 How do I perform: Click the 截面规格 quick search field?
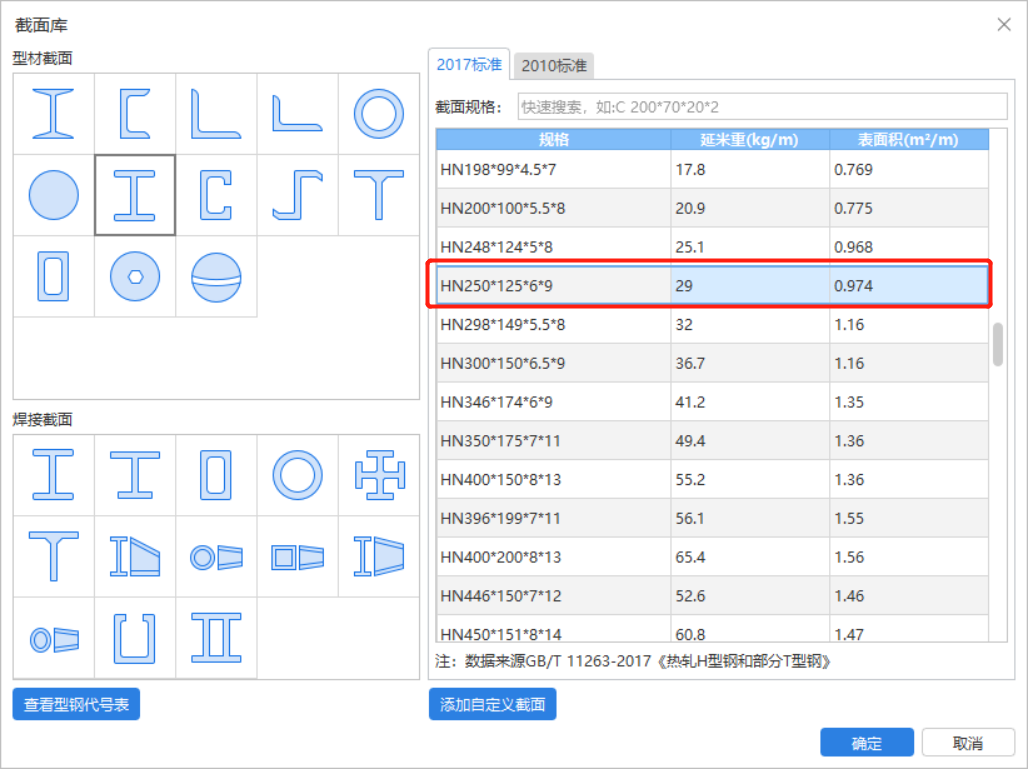point(761,106)
